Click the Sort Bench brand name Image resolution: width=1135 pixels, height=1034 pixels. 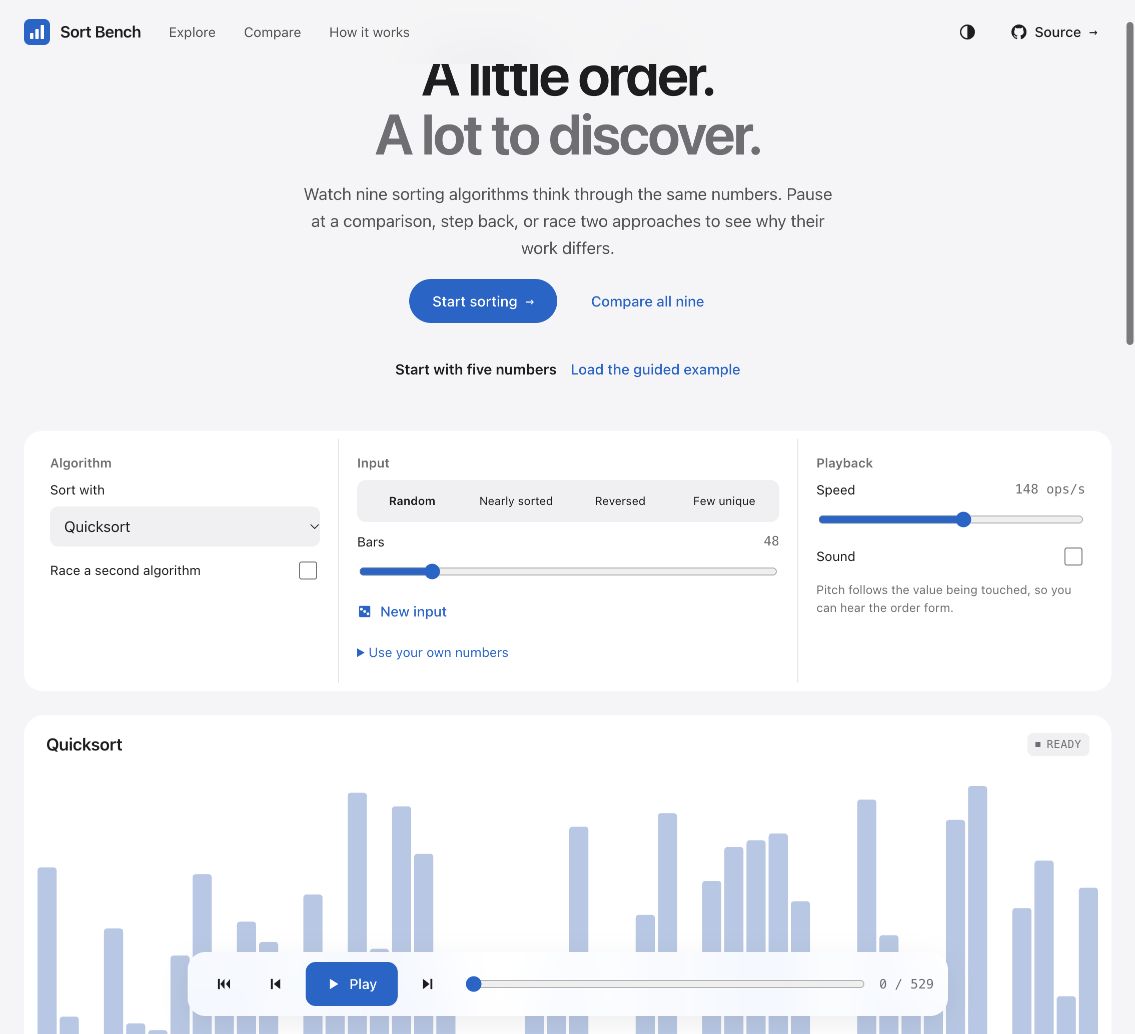(x=101, y=32)
